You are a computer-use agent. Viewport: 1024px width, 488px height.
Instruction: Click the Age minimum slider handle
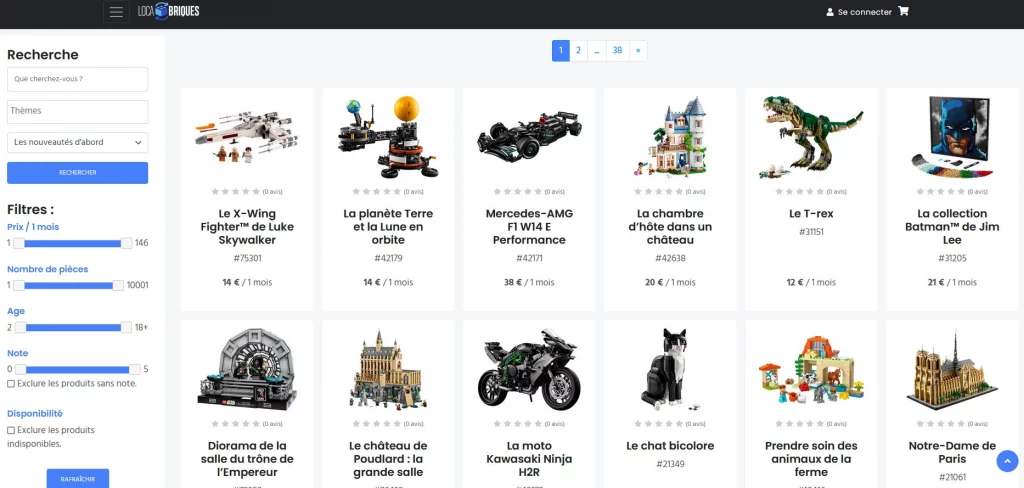(x=20, y=327)
